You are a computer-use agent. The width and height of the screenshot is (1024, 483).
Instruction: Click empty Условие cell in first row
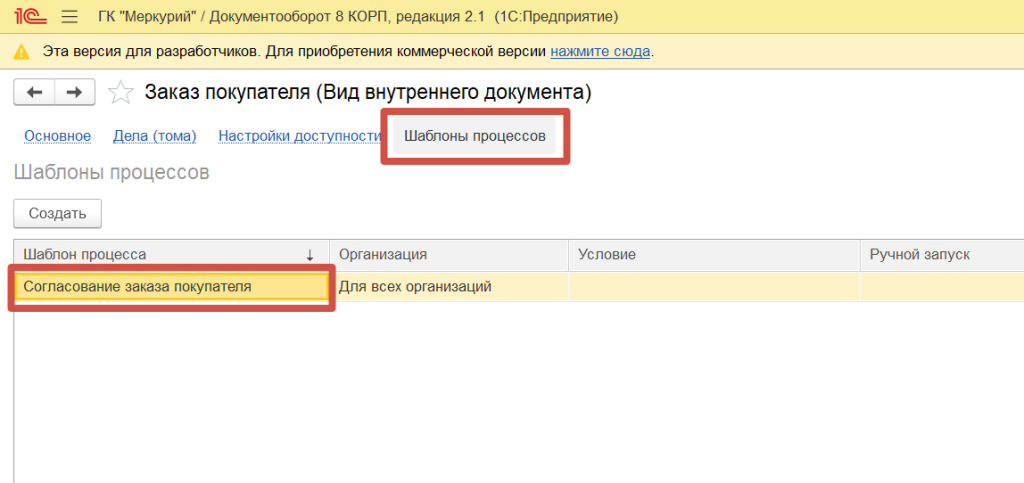pos(714,287)
